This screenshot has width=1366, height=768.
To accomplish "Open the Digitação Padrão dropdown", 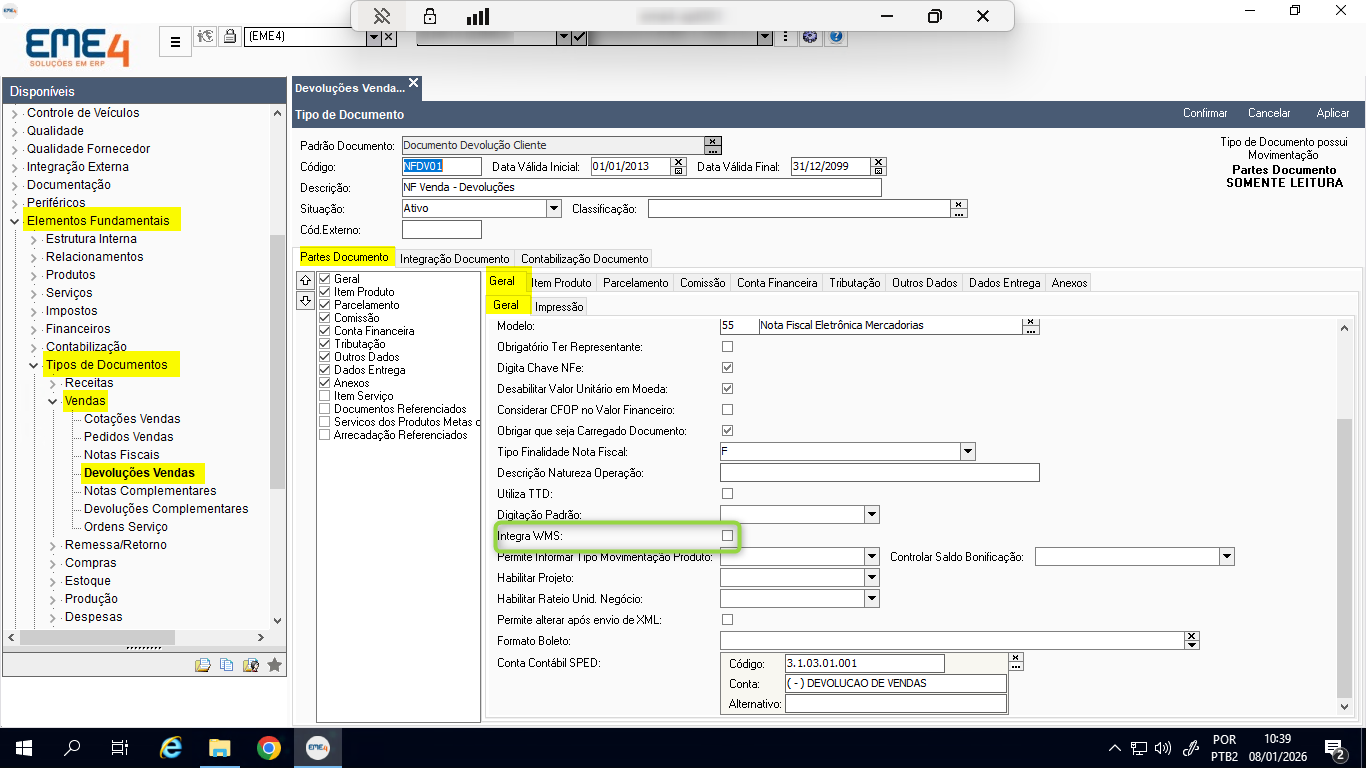I will (872, 515).
